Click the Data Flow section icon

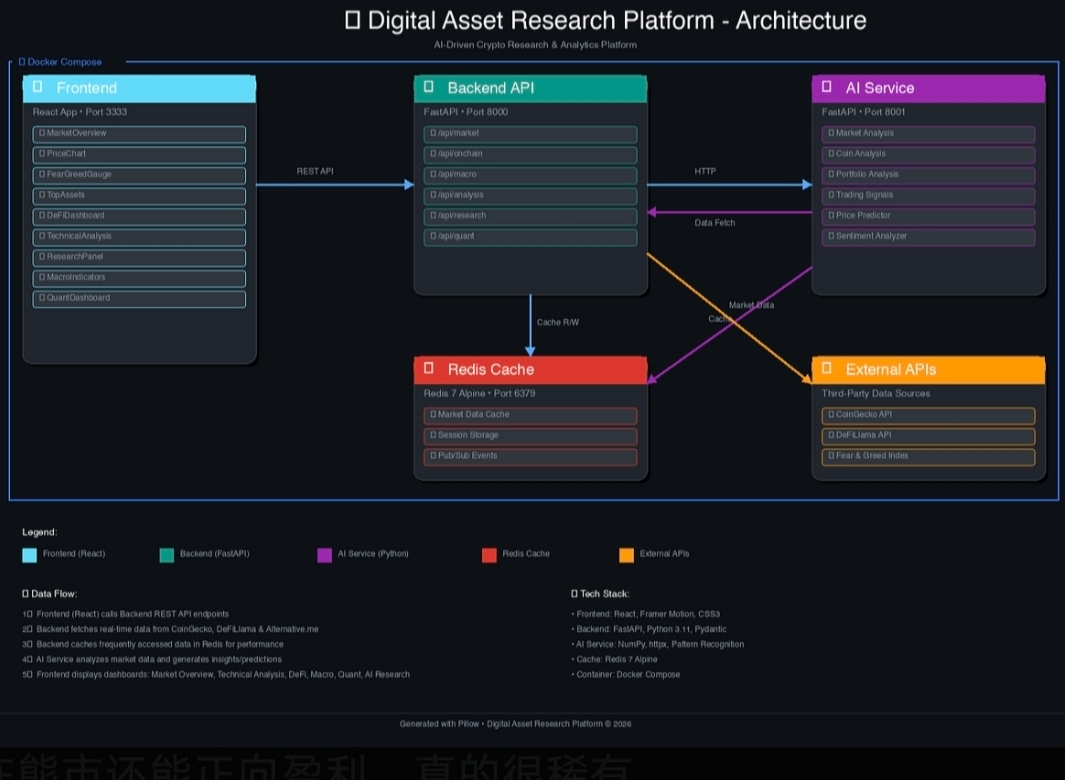pos(26,594)
